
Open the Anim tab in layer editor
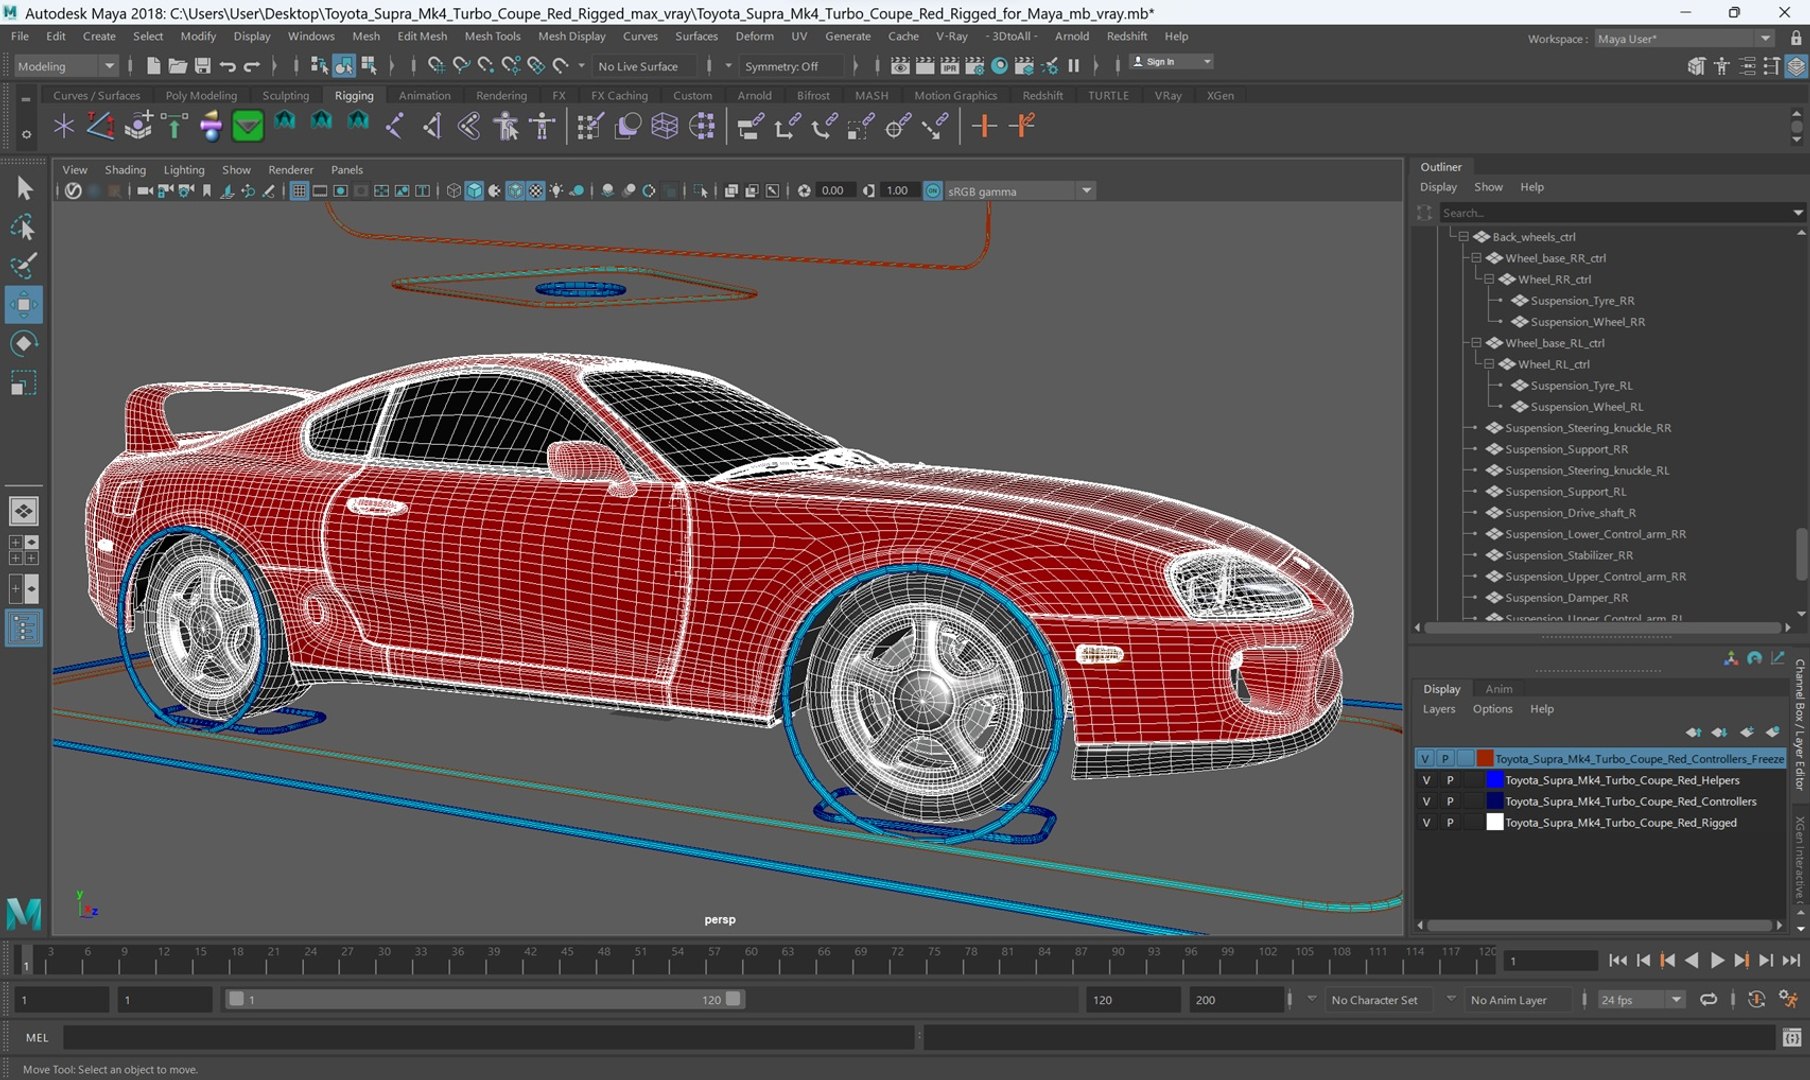pos(1498,689)
